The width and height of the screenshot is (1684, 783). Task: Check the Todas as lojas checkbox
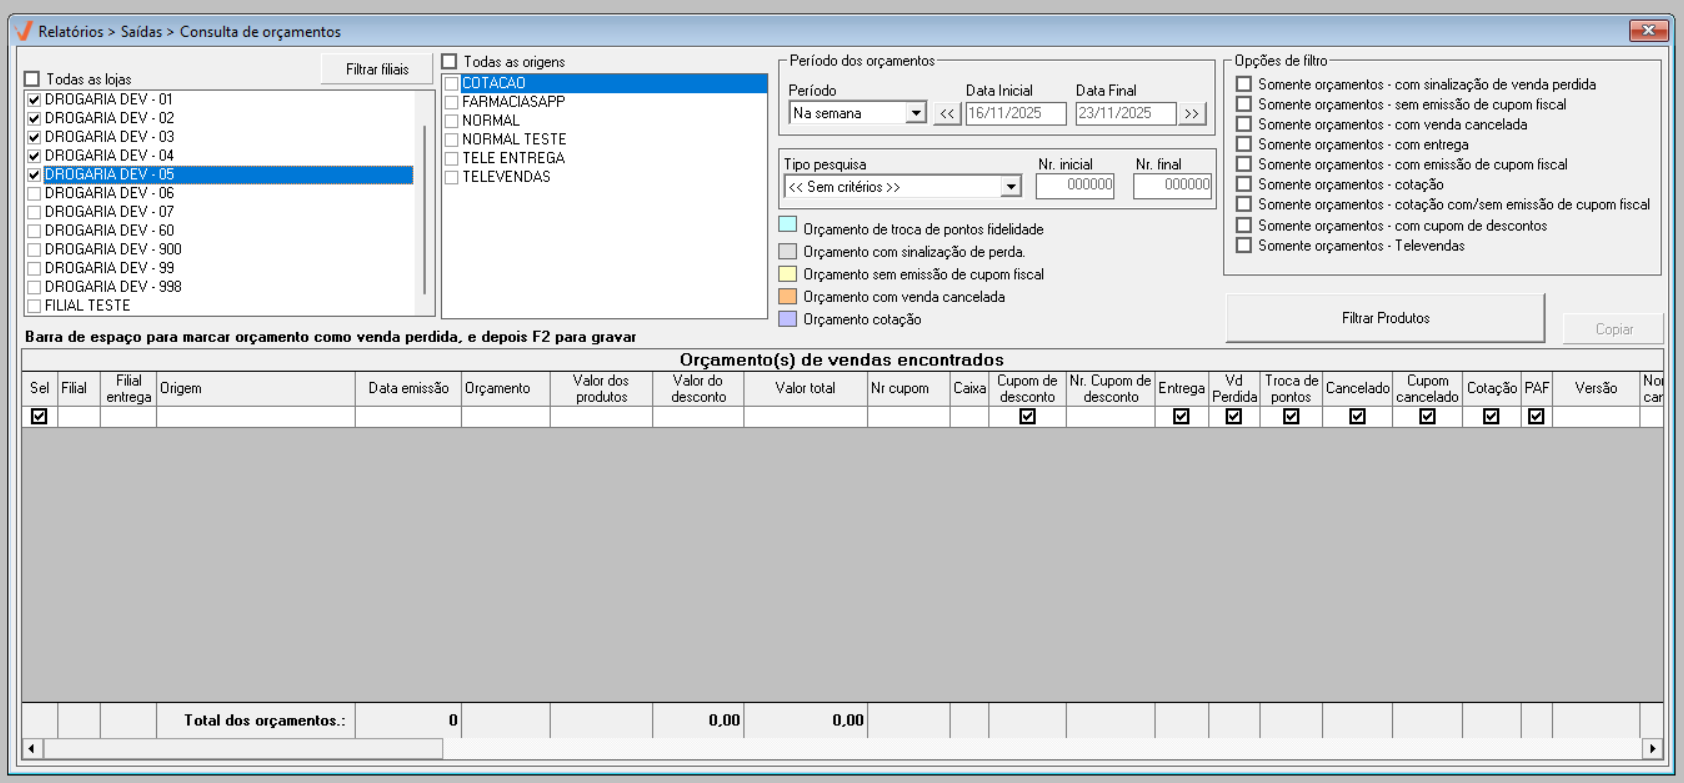(33, 79)
